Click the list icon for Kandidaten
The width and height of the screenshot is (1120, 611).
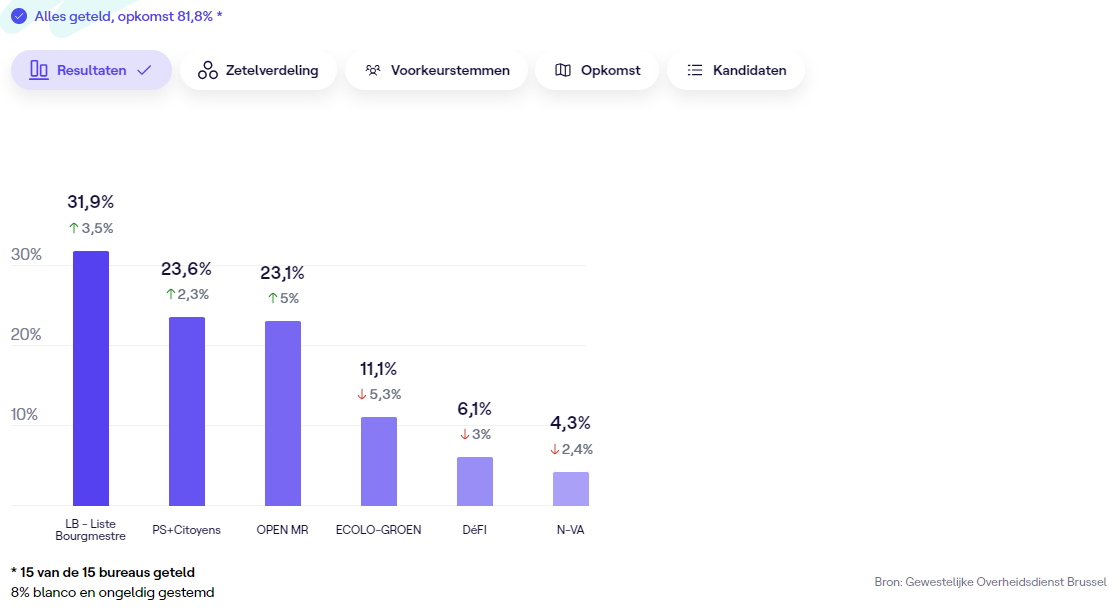(695, 70)
